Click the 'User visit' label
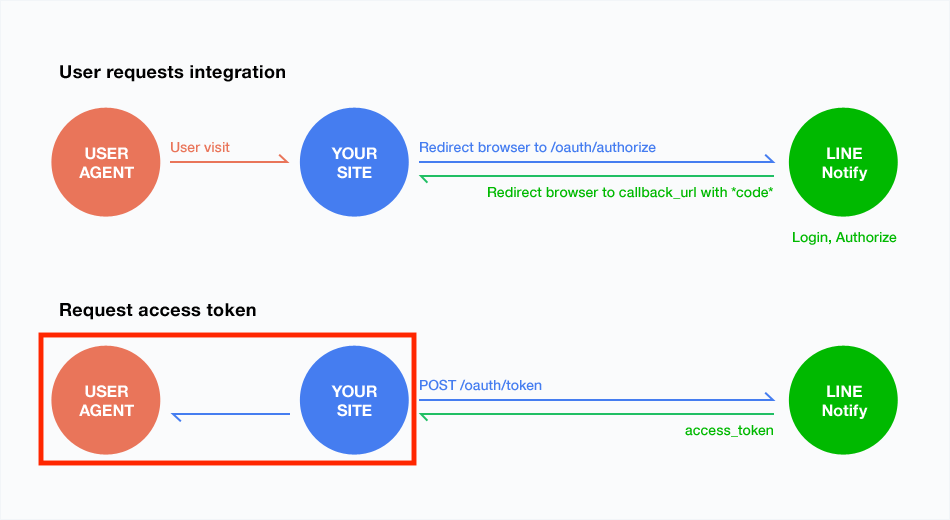This screenshot has height=520, width=950. tap(200, 147)
